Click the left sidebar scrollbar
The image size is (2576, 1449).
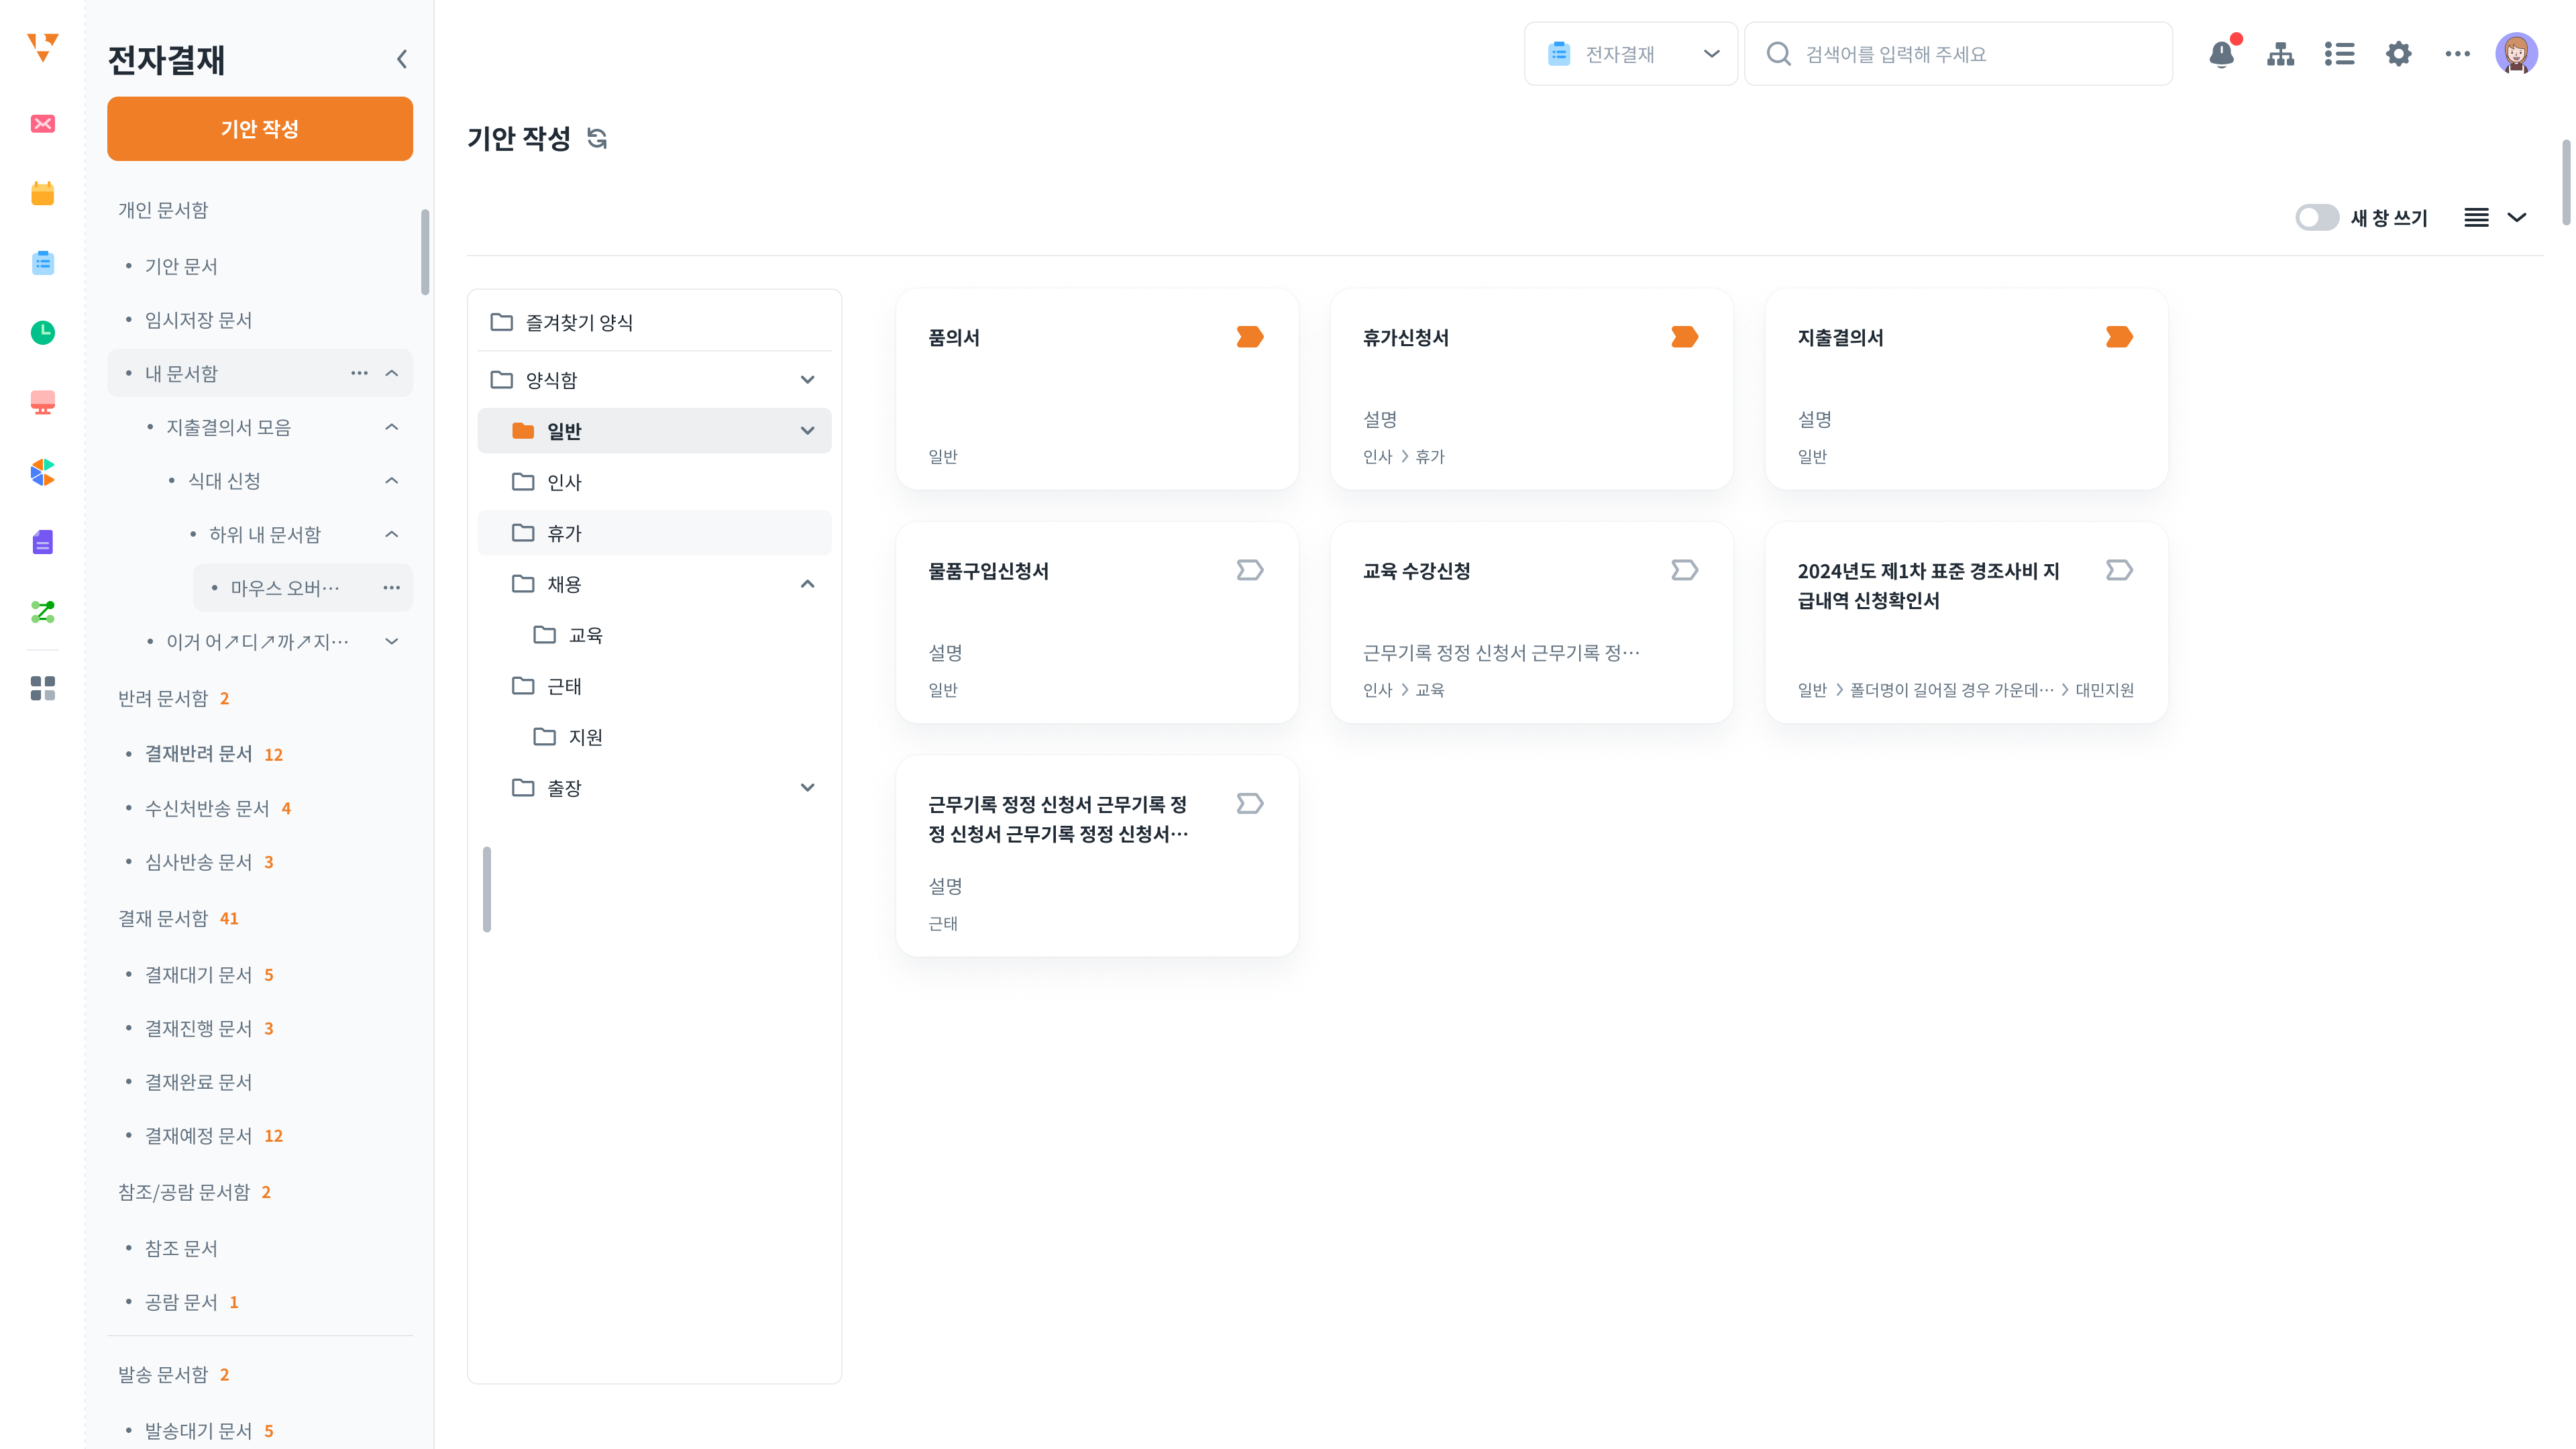tap(425, 252)
